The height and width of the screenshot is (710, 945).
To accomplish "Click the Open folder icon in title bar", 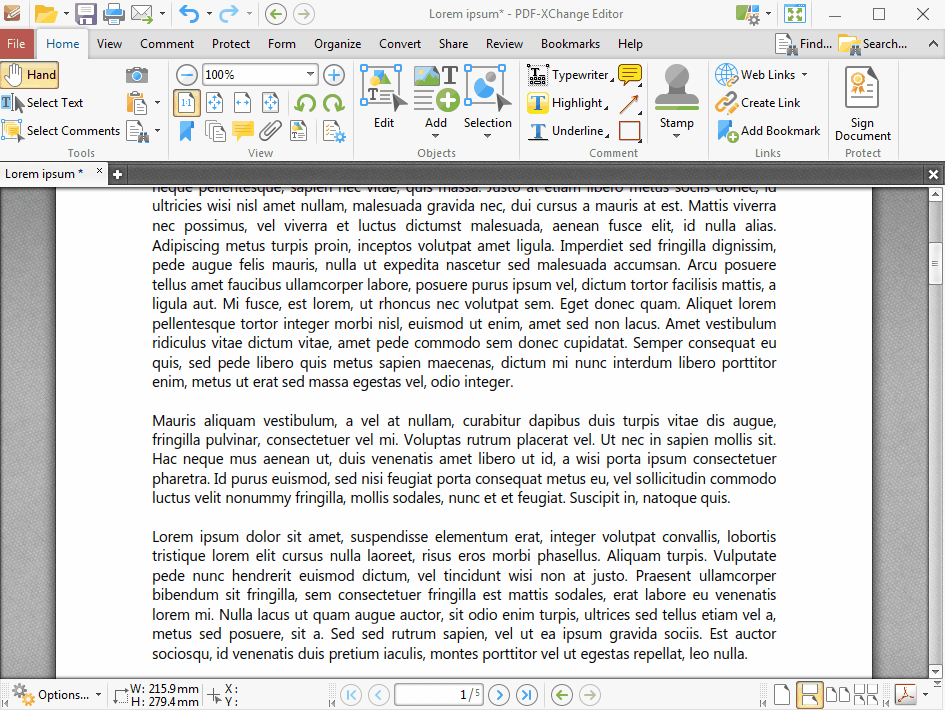I will 46,13.
